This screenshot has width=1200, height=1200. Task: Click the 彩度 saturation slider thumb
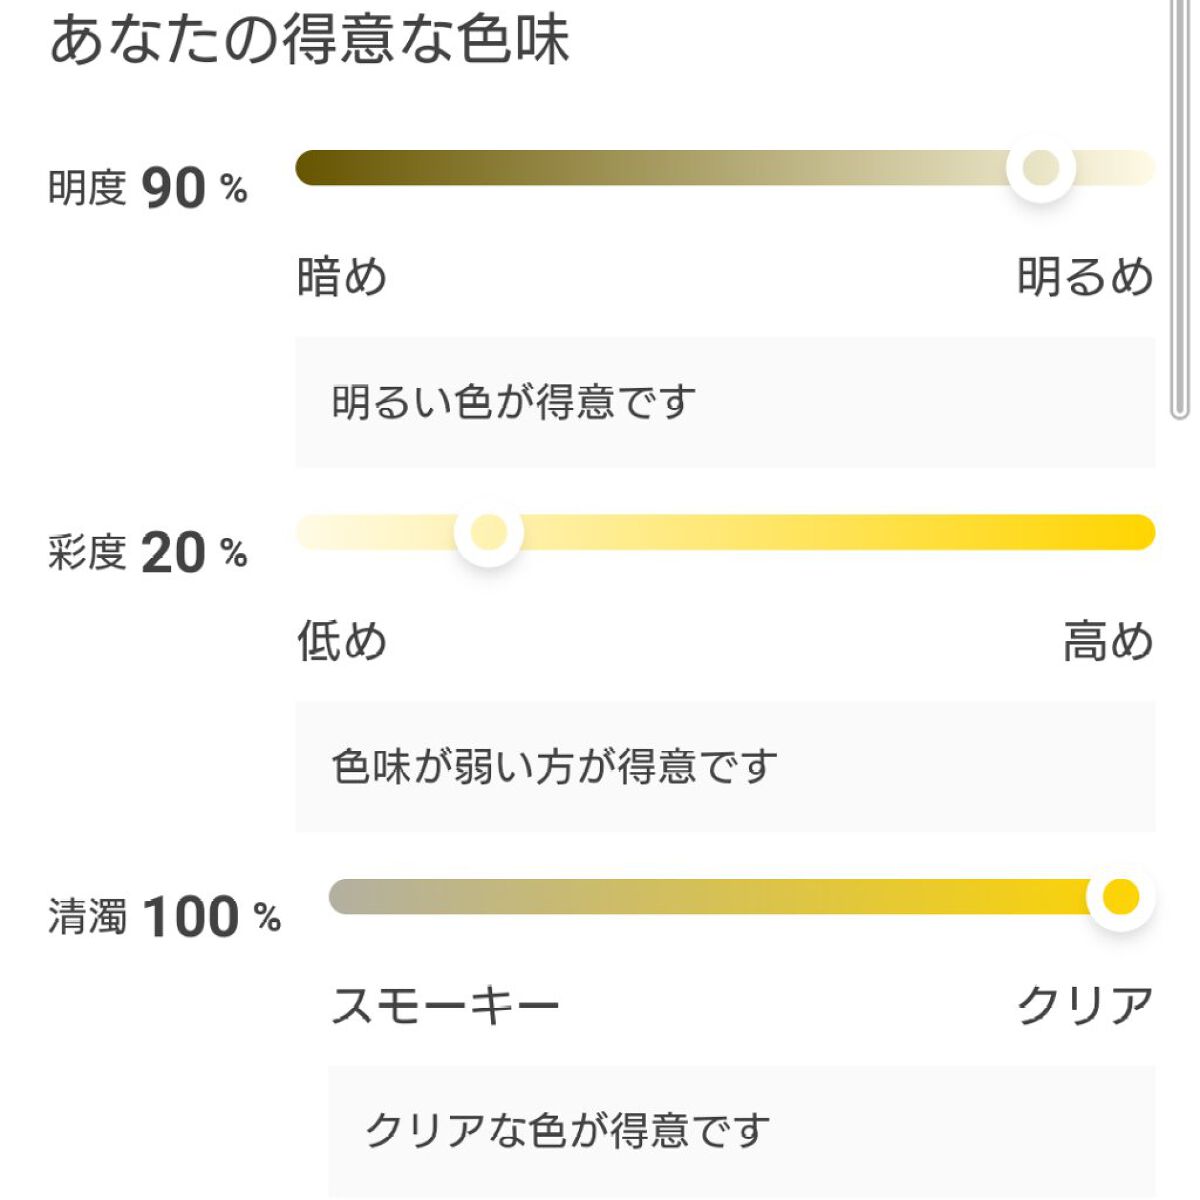pos(488,532)
